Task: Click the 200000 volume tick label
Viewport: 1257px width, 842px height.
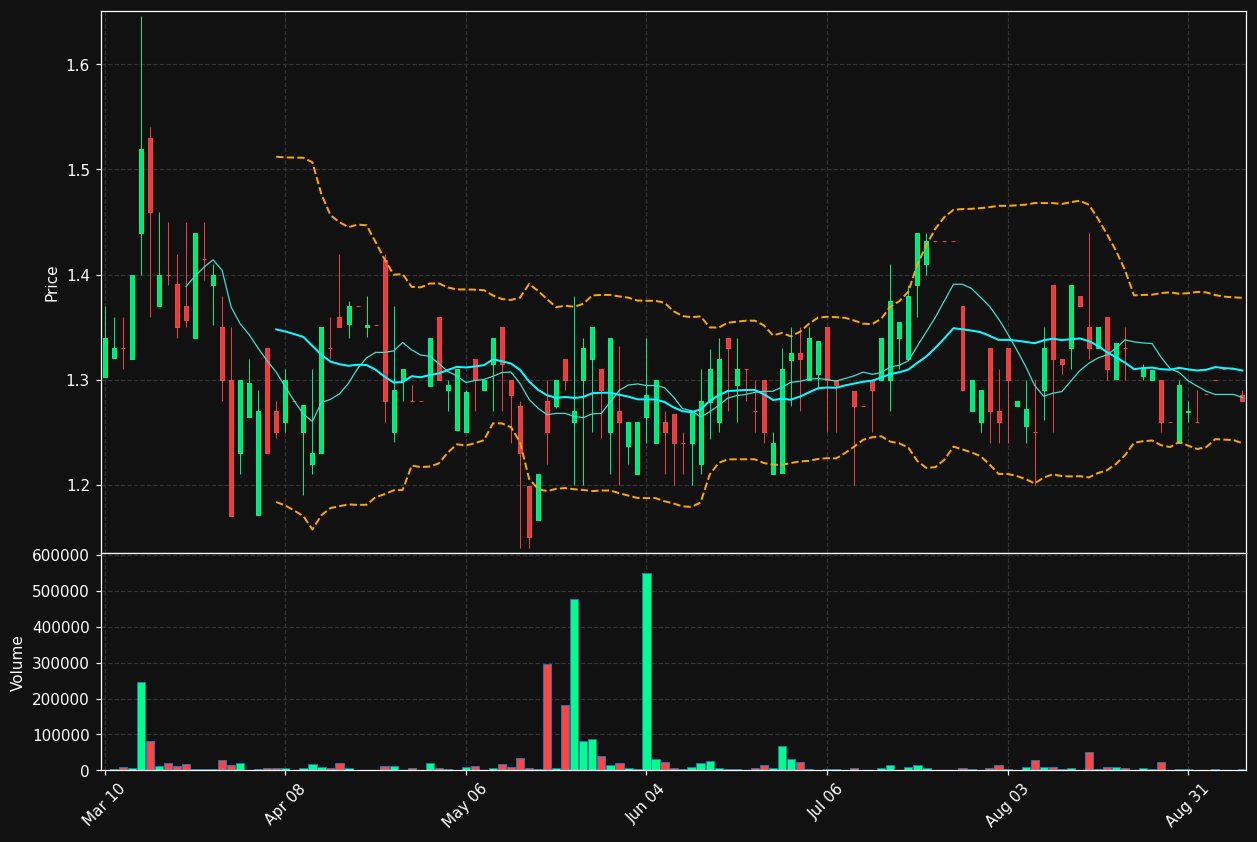Action: (x=61, y=699)
